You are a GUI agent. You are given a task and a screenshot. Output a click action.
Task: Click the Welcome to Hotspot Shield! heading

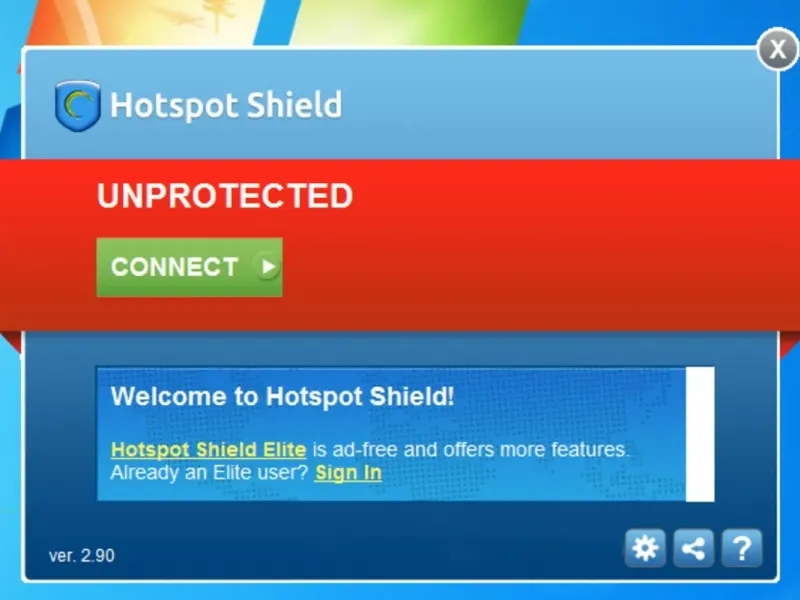click(282, 396)
